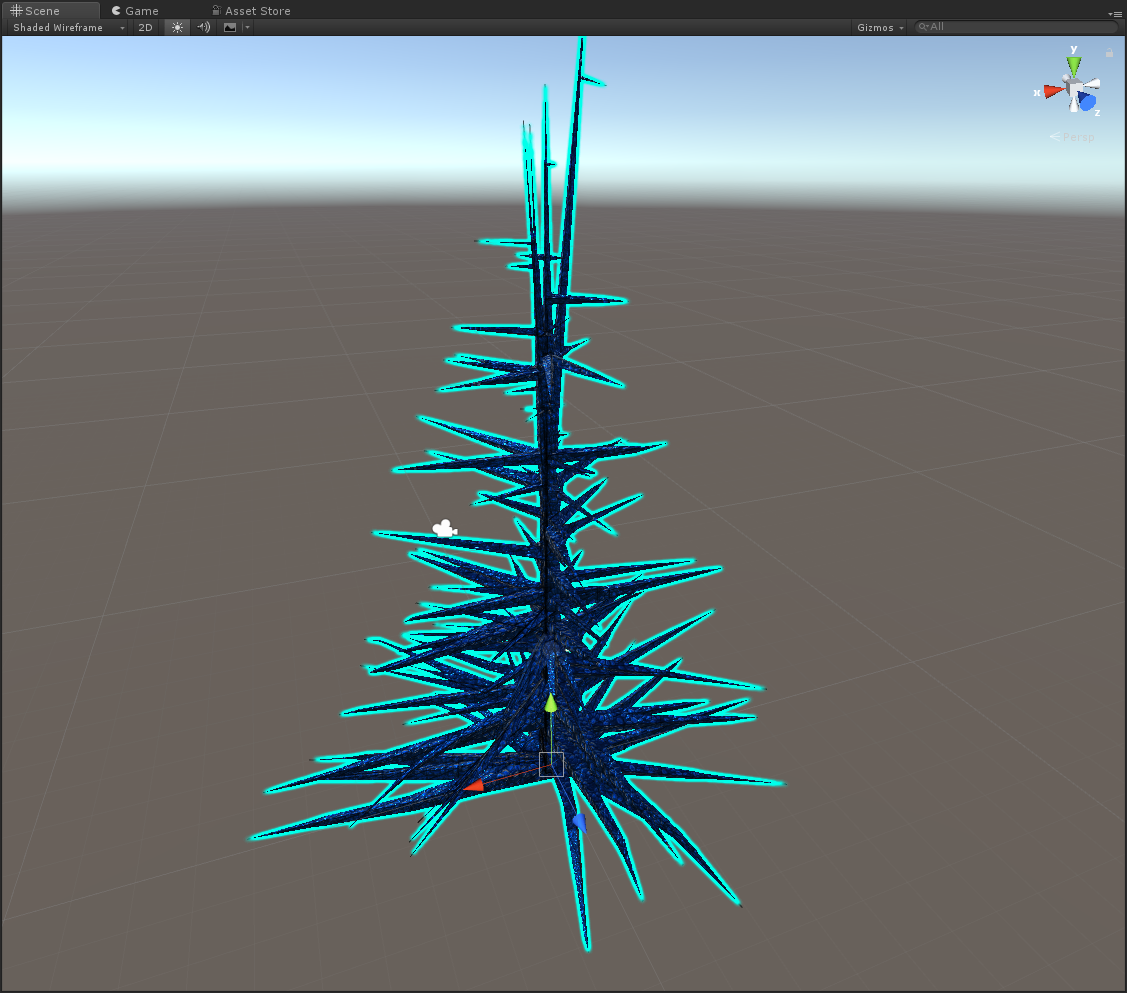Toggle the 2D view mode button

[145, 27]
